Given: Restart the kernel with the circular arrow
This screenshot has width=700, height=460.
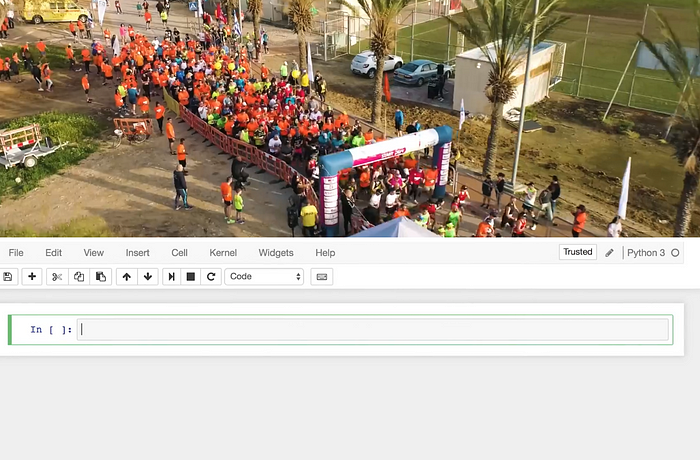Looking at the screenshot, I should tap(211, 276).
